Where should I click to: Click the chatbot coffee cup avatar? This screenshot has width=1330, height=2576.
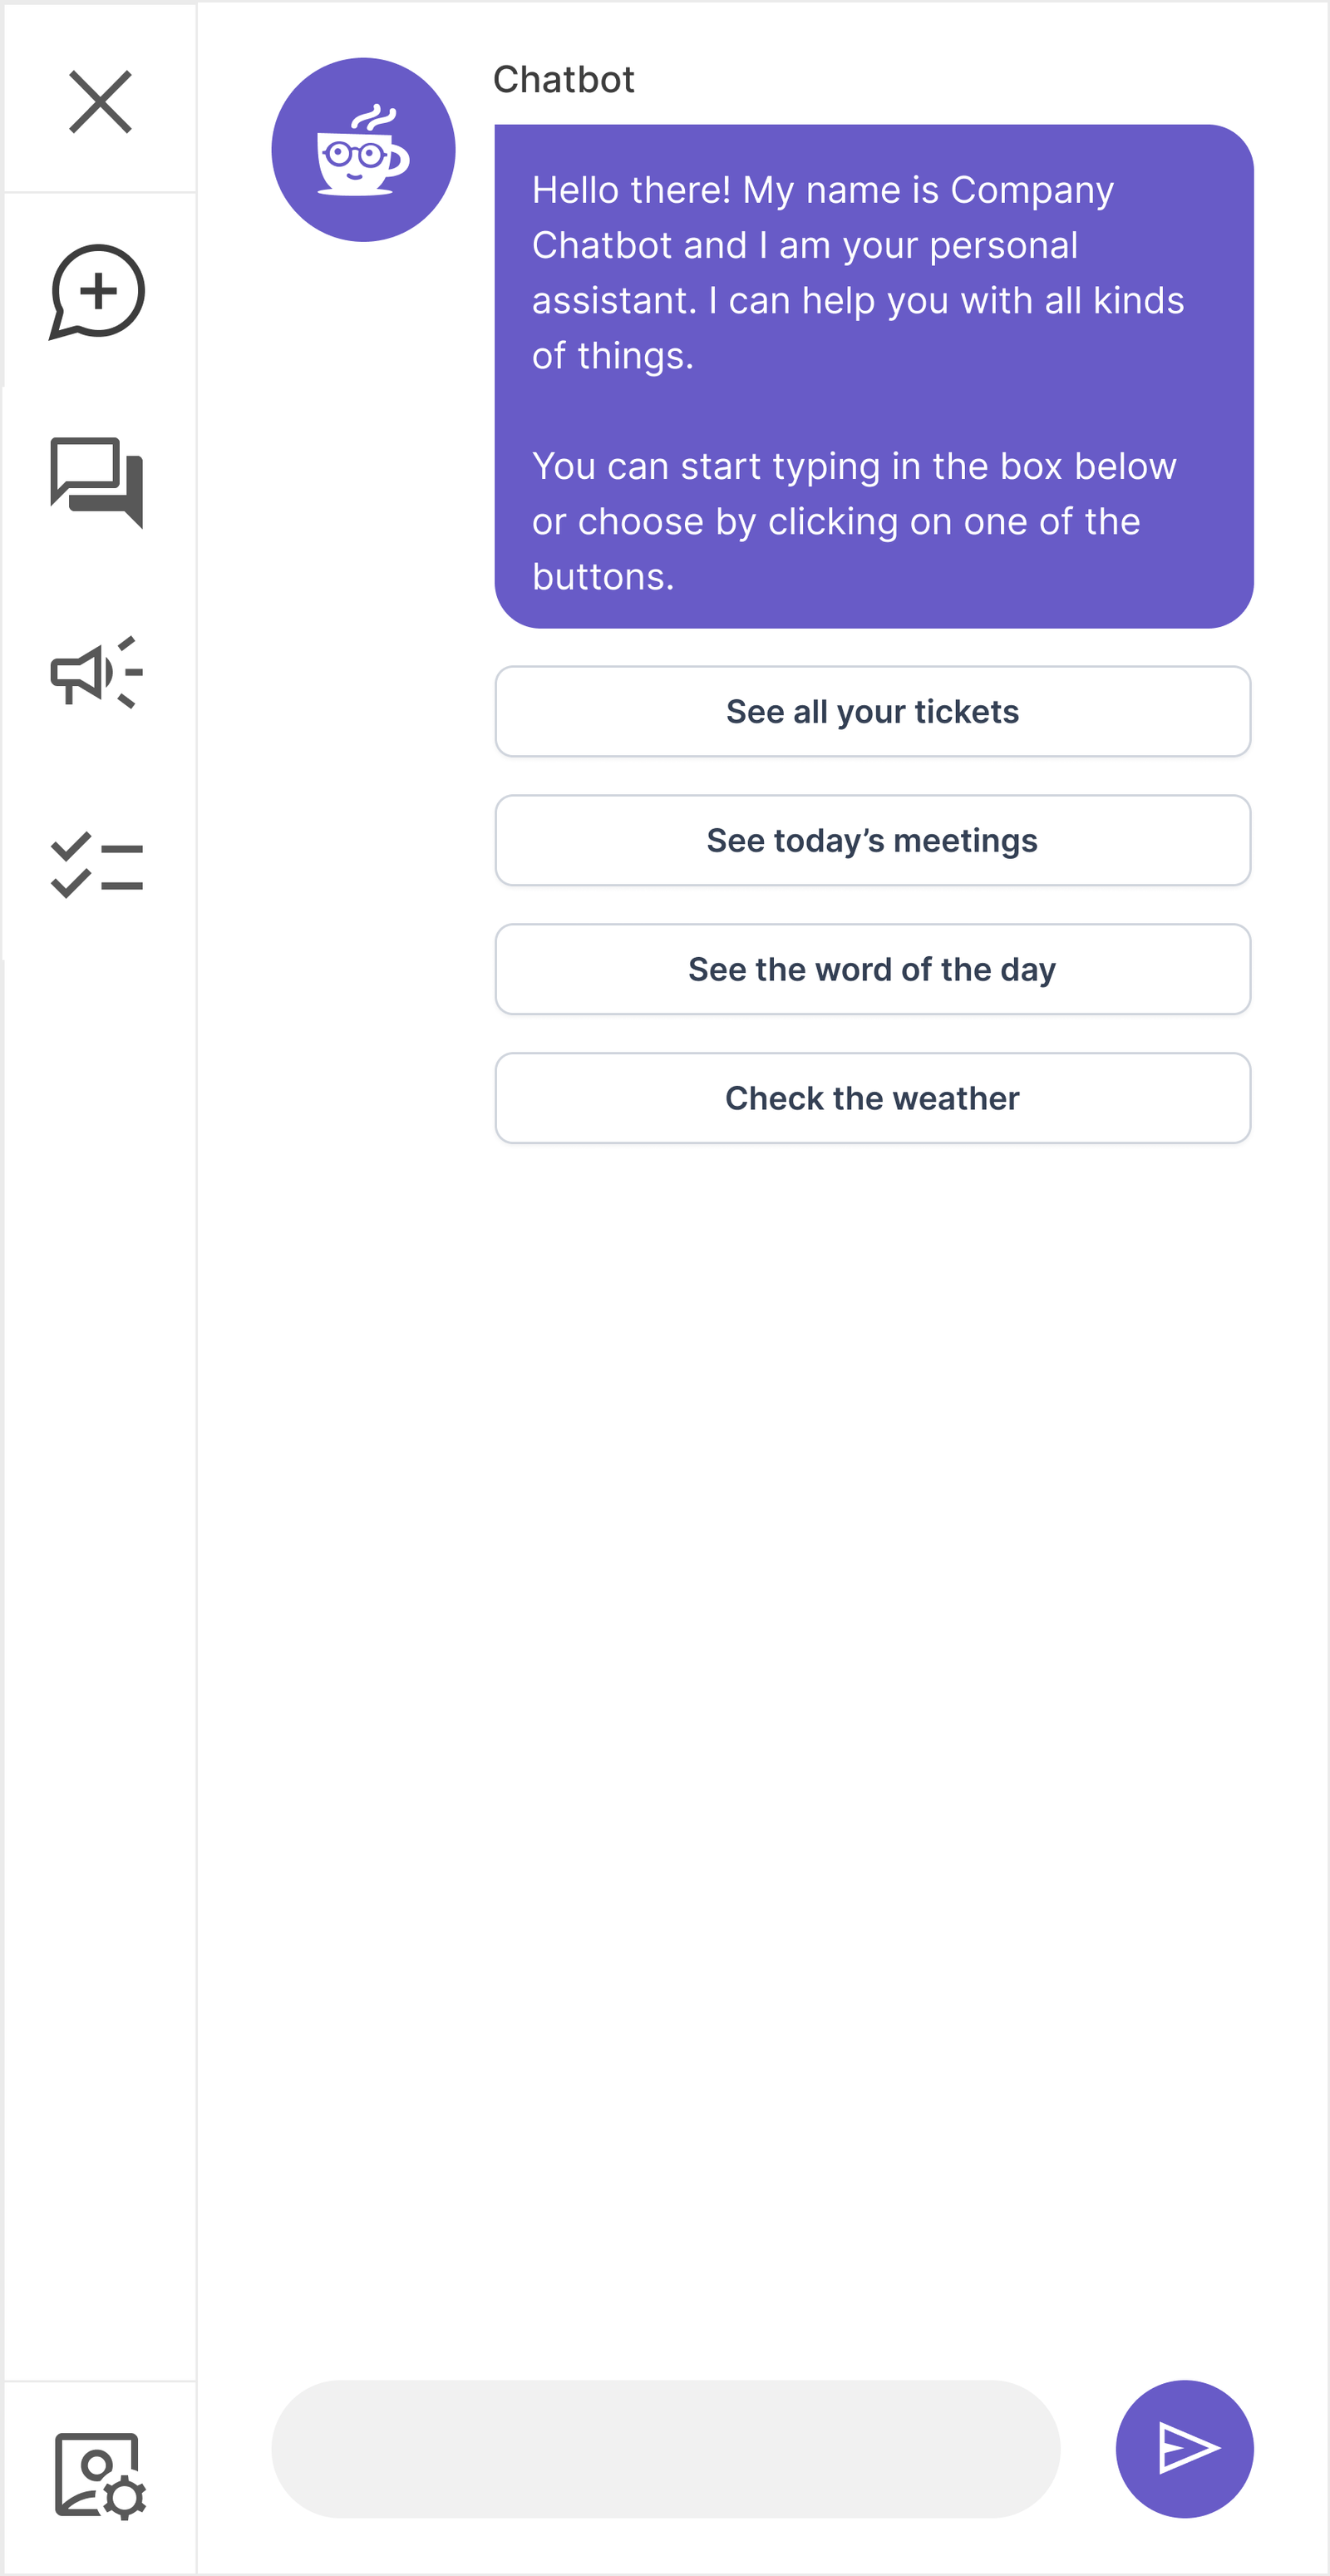tap(363, 150)
